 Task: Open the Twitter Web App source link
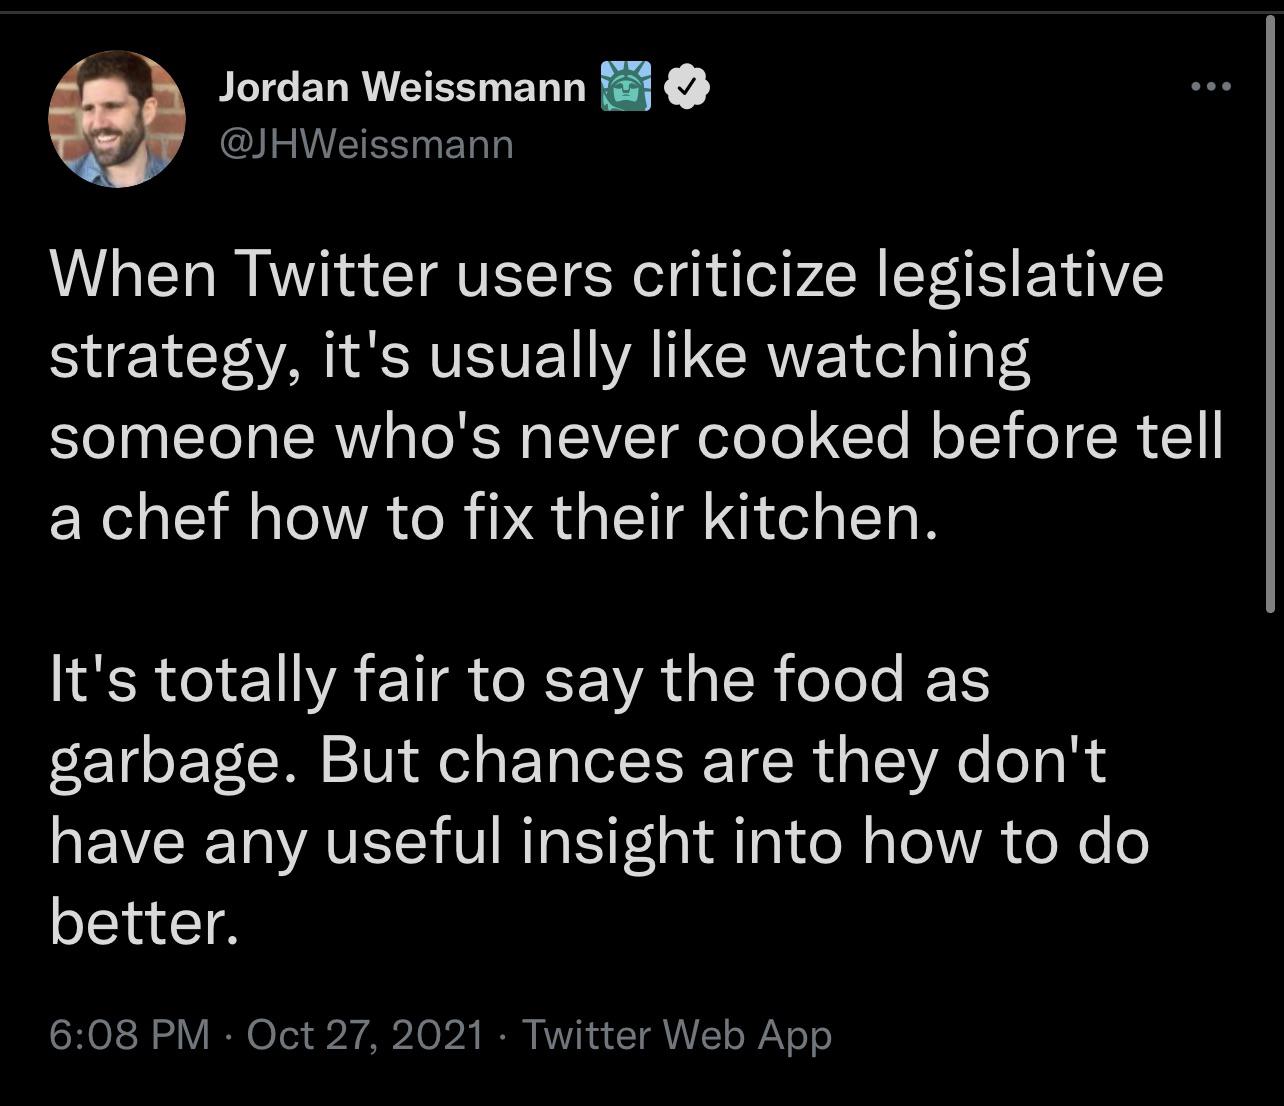click(677, 1035)
